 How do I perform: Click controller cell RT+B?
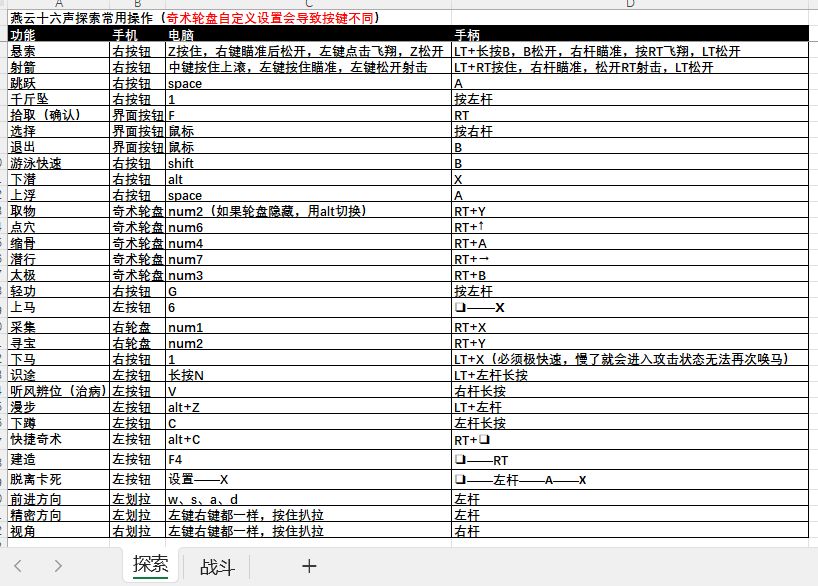(630, 275)
